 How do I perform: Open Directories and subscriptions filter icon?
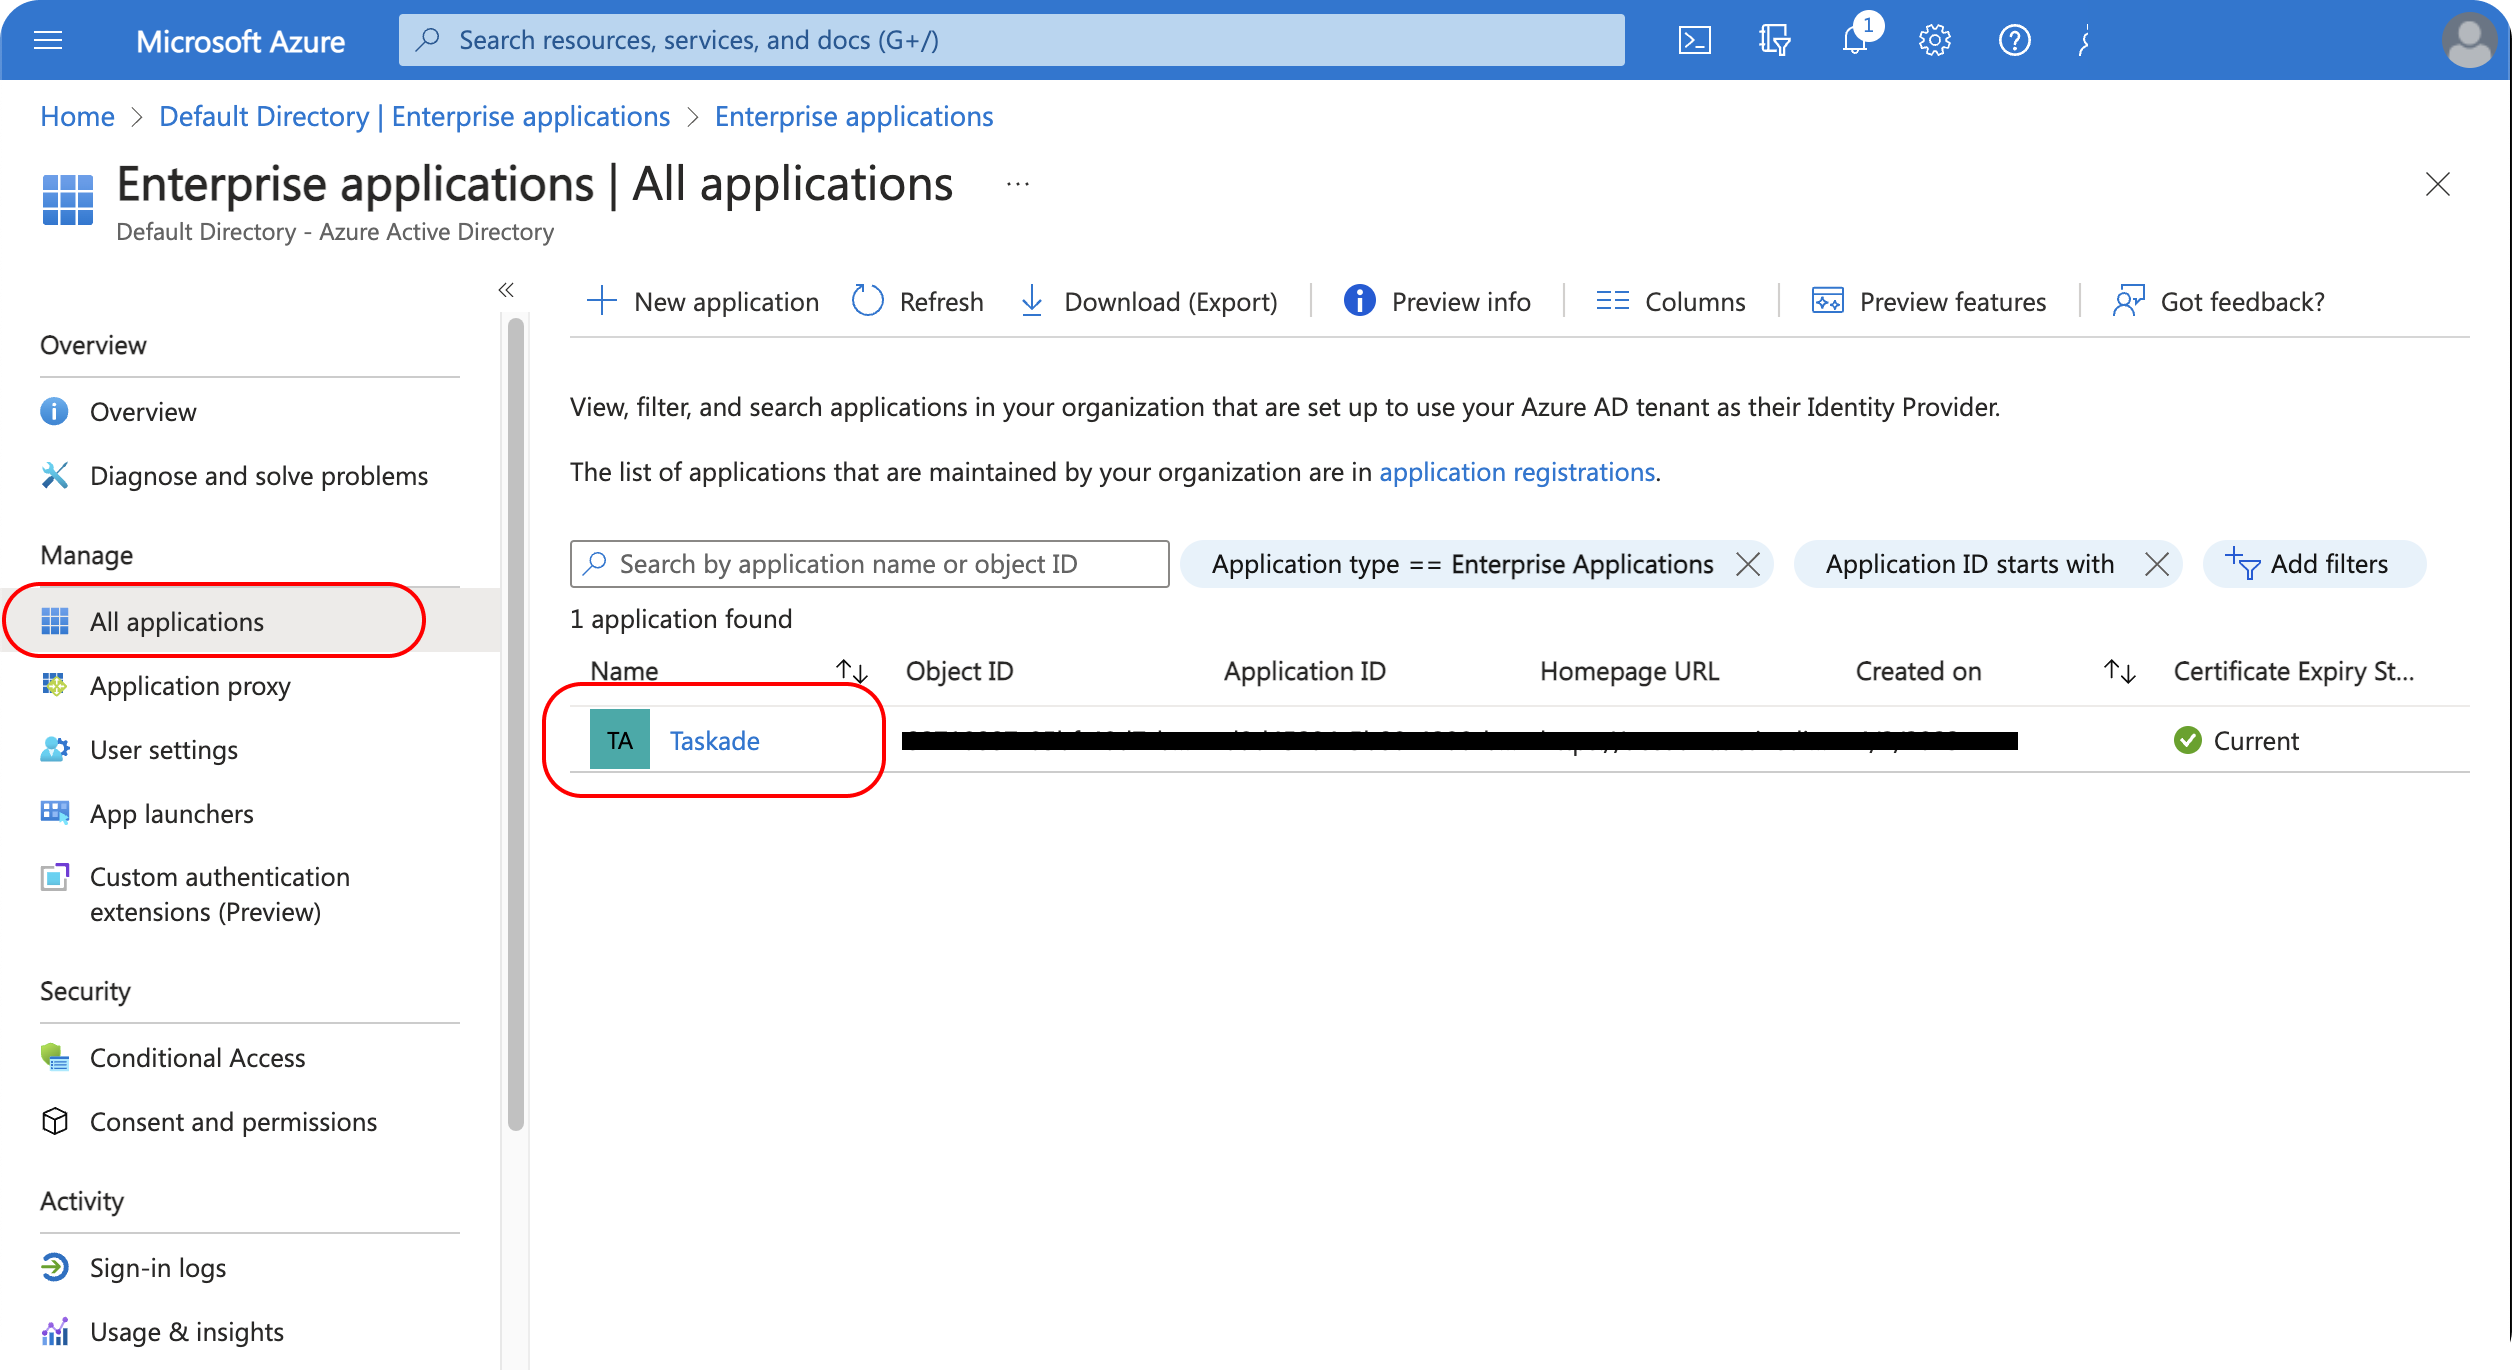pos(1774,41)
